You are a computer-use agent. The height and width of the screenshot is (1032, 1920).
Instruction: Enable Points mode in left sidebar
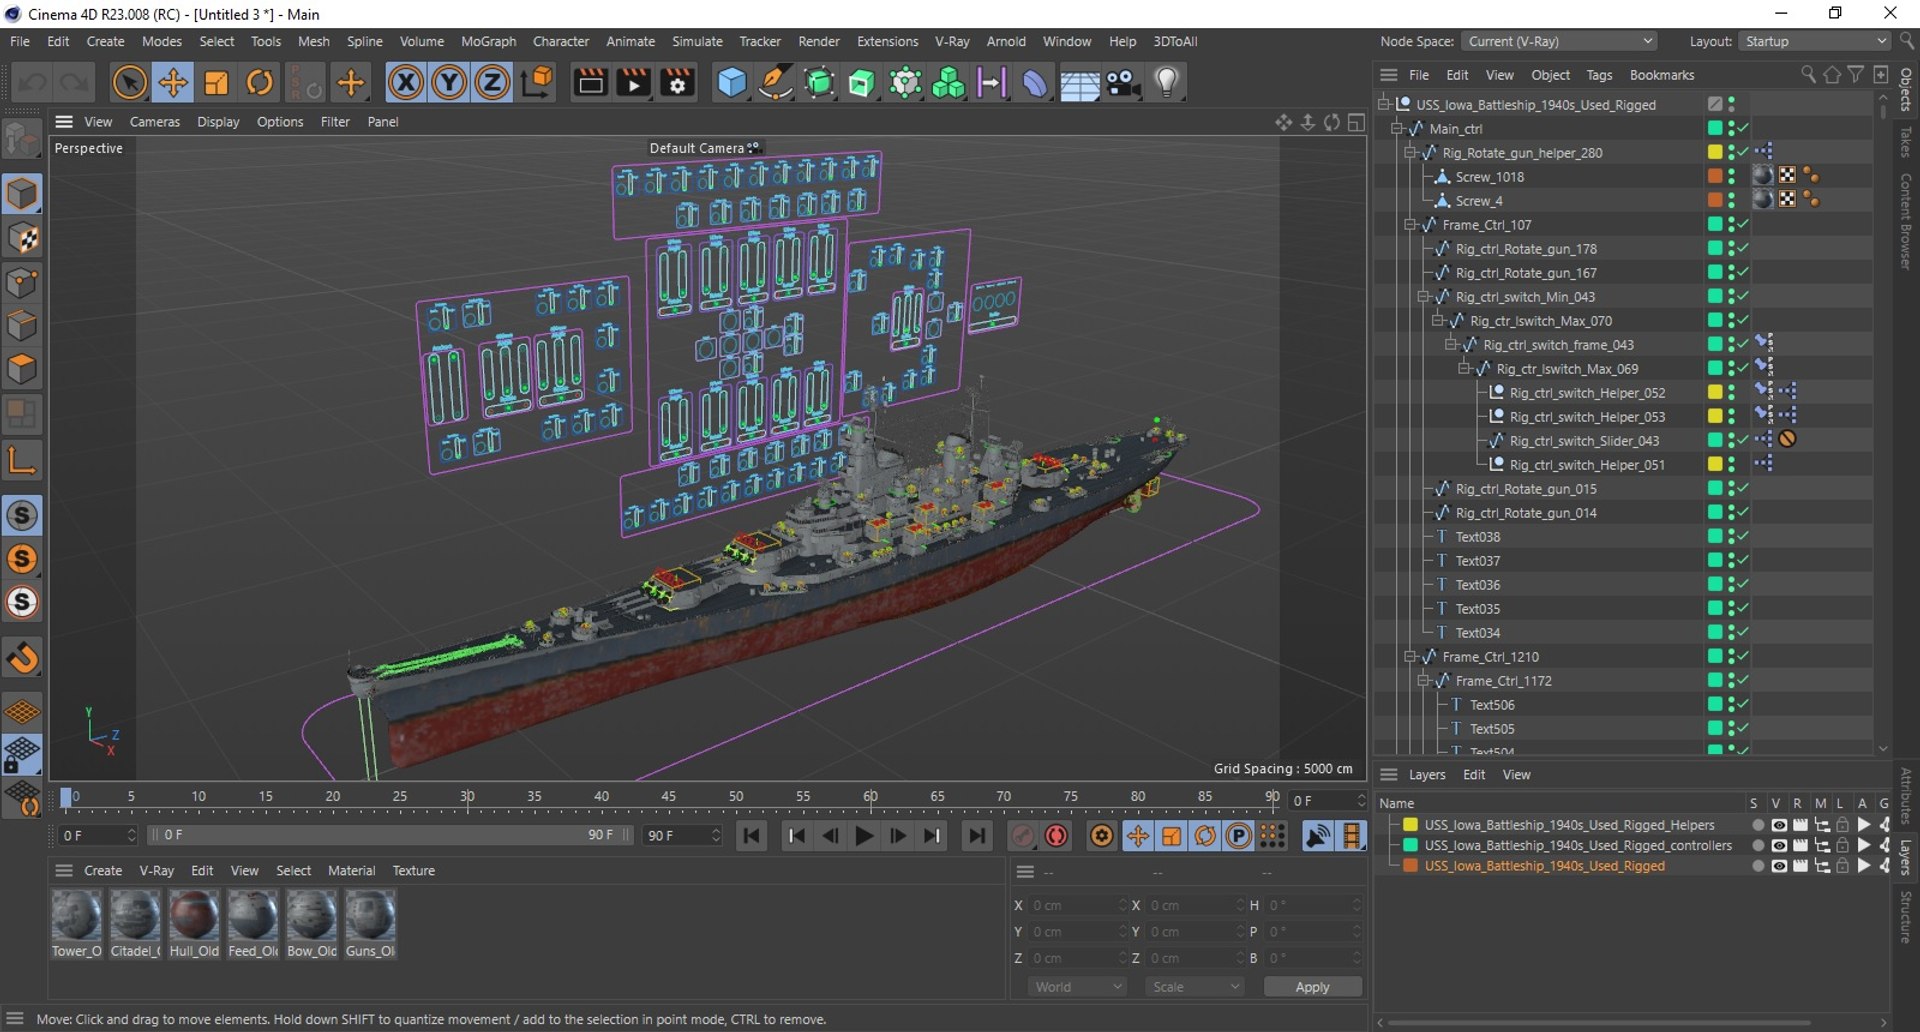click(22, 282)
